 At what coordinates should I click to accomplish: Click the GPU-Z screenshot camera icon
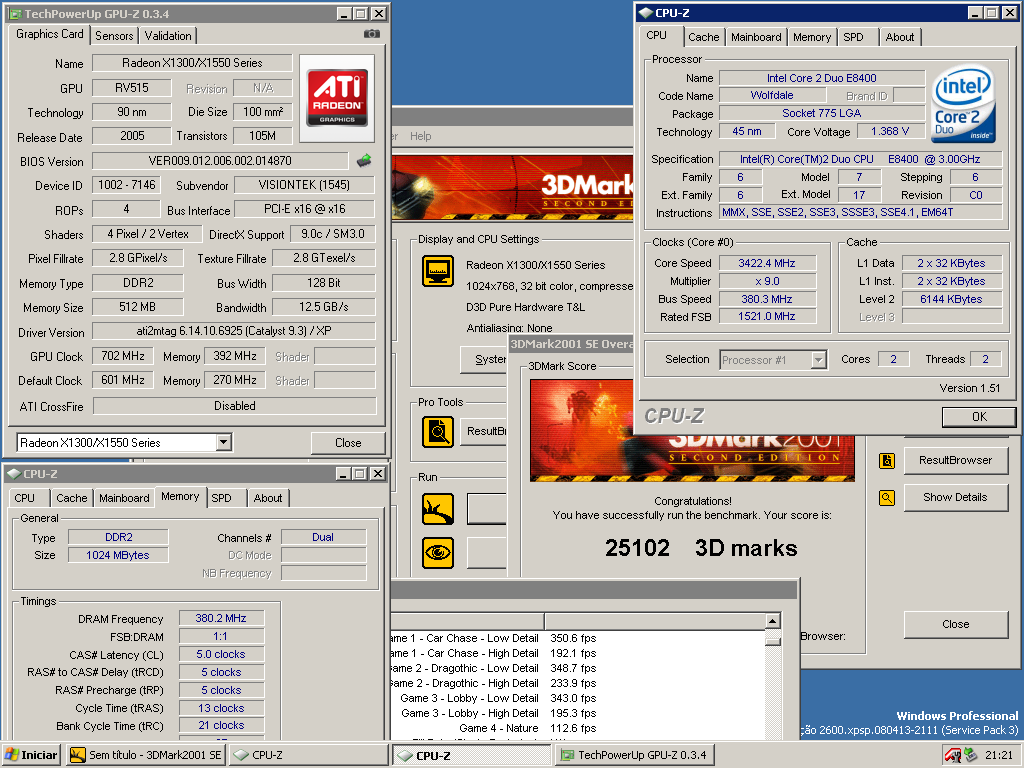(372, 34)
